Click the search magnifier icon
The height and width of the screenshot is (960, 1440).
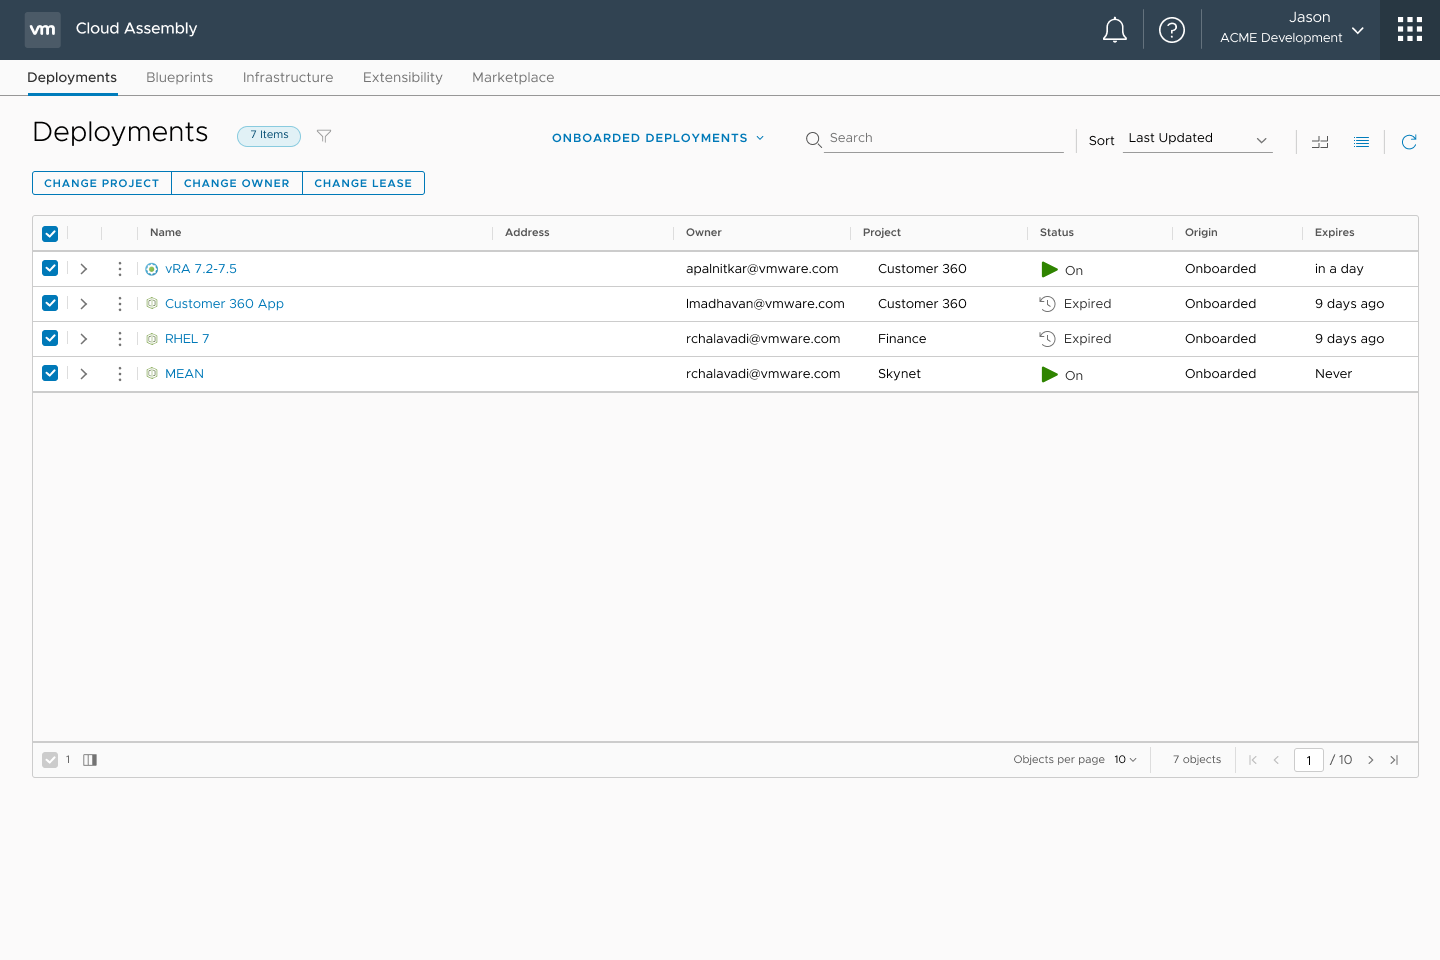click(x=814, y=140)
